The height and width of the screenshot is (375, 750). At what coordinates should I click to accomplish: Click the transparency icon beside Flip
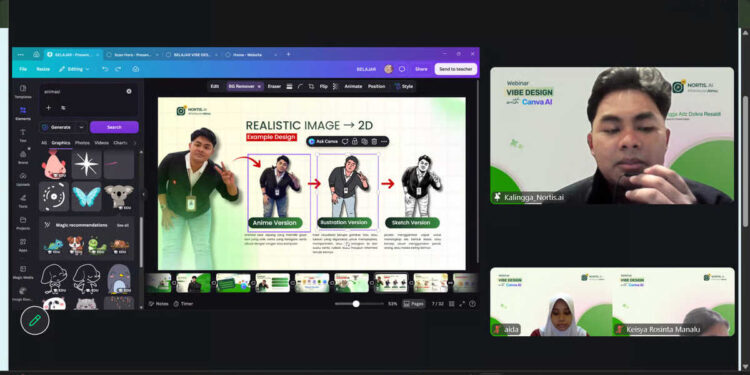click(x=335, y=87)
